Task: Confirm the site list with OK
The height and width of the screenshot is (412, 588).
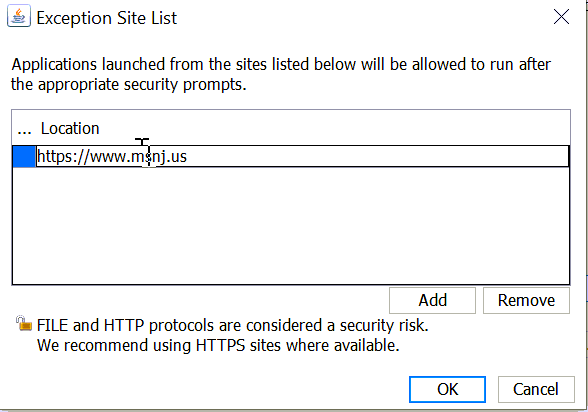Action: coord(447,389)
